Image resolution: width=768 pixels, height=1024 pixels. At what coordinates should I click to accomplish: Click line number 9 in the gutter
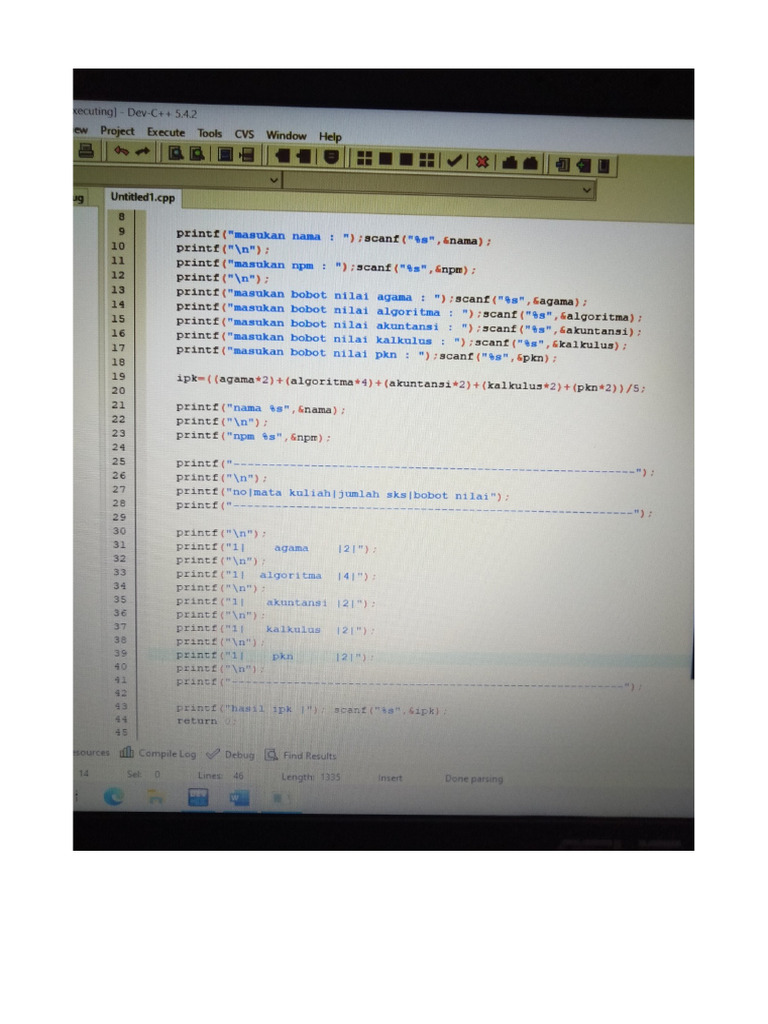point(121,231)
